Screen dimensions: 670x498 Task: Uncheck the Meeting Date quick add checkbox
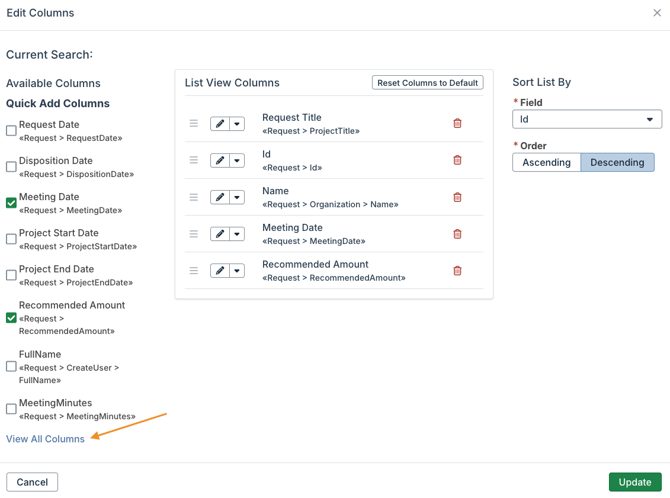point(12,203)
